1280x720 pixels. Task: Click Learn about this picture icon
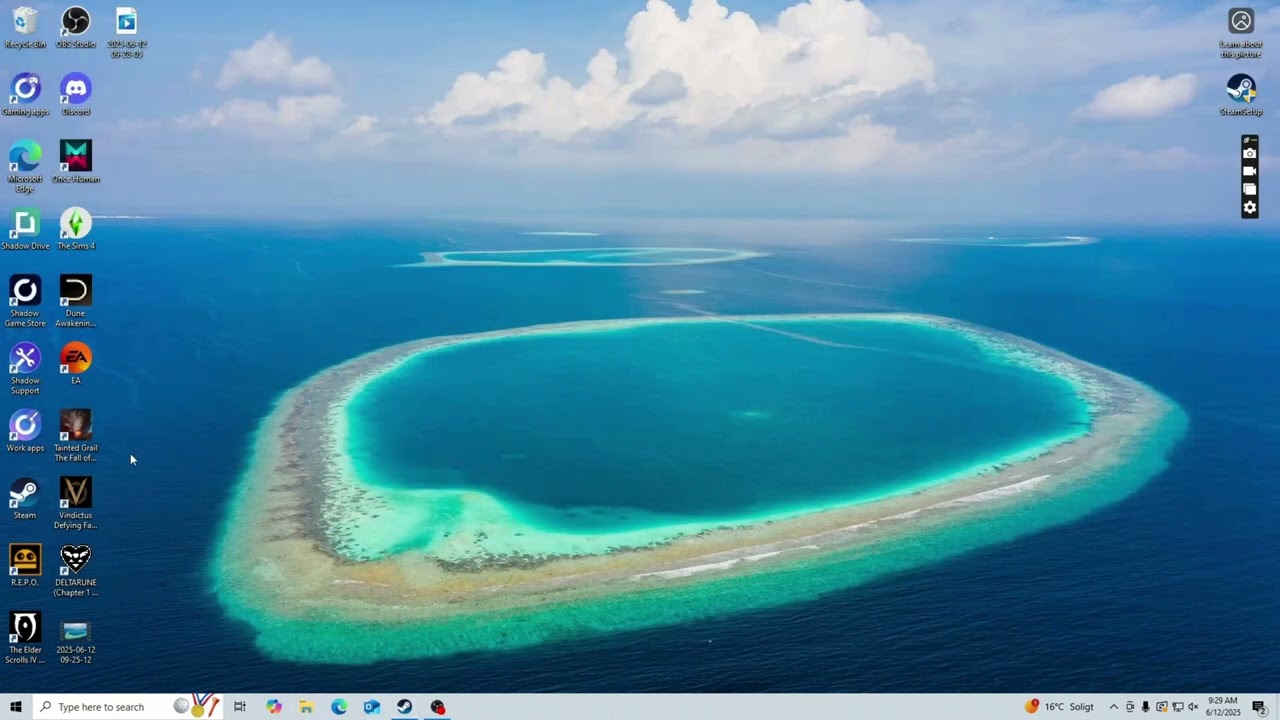[x=1241, y=33]
